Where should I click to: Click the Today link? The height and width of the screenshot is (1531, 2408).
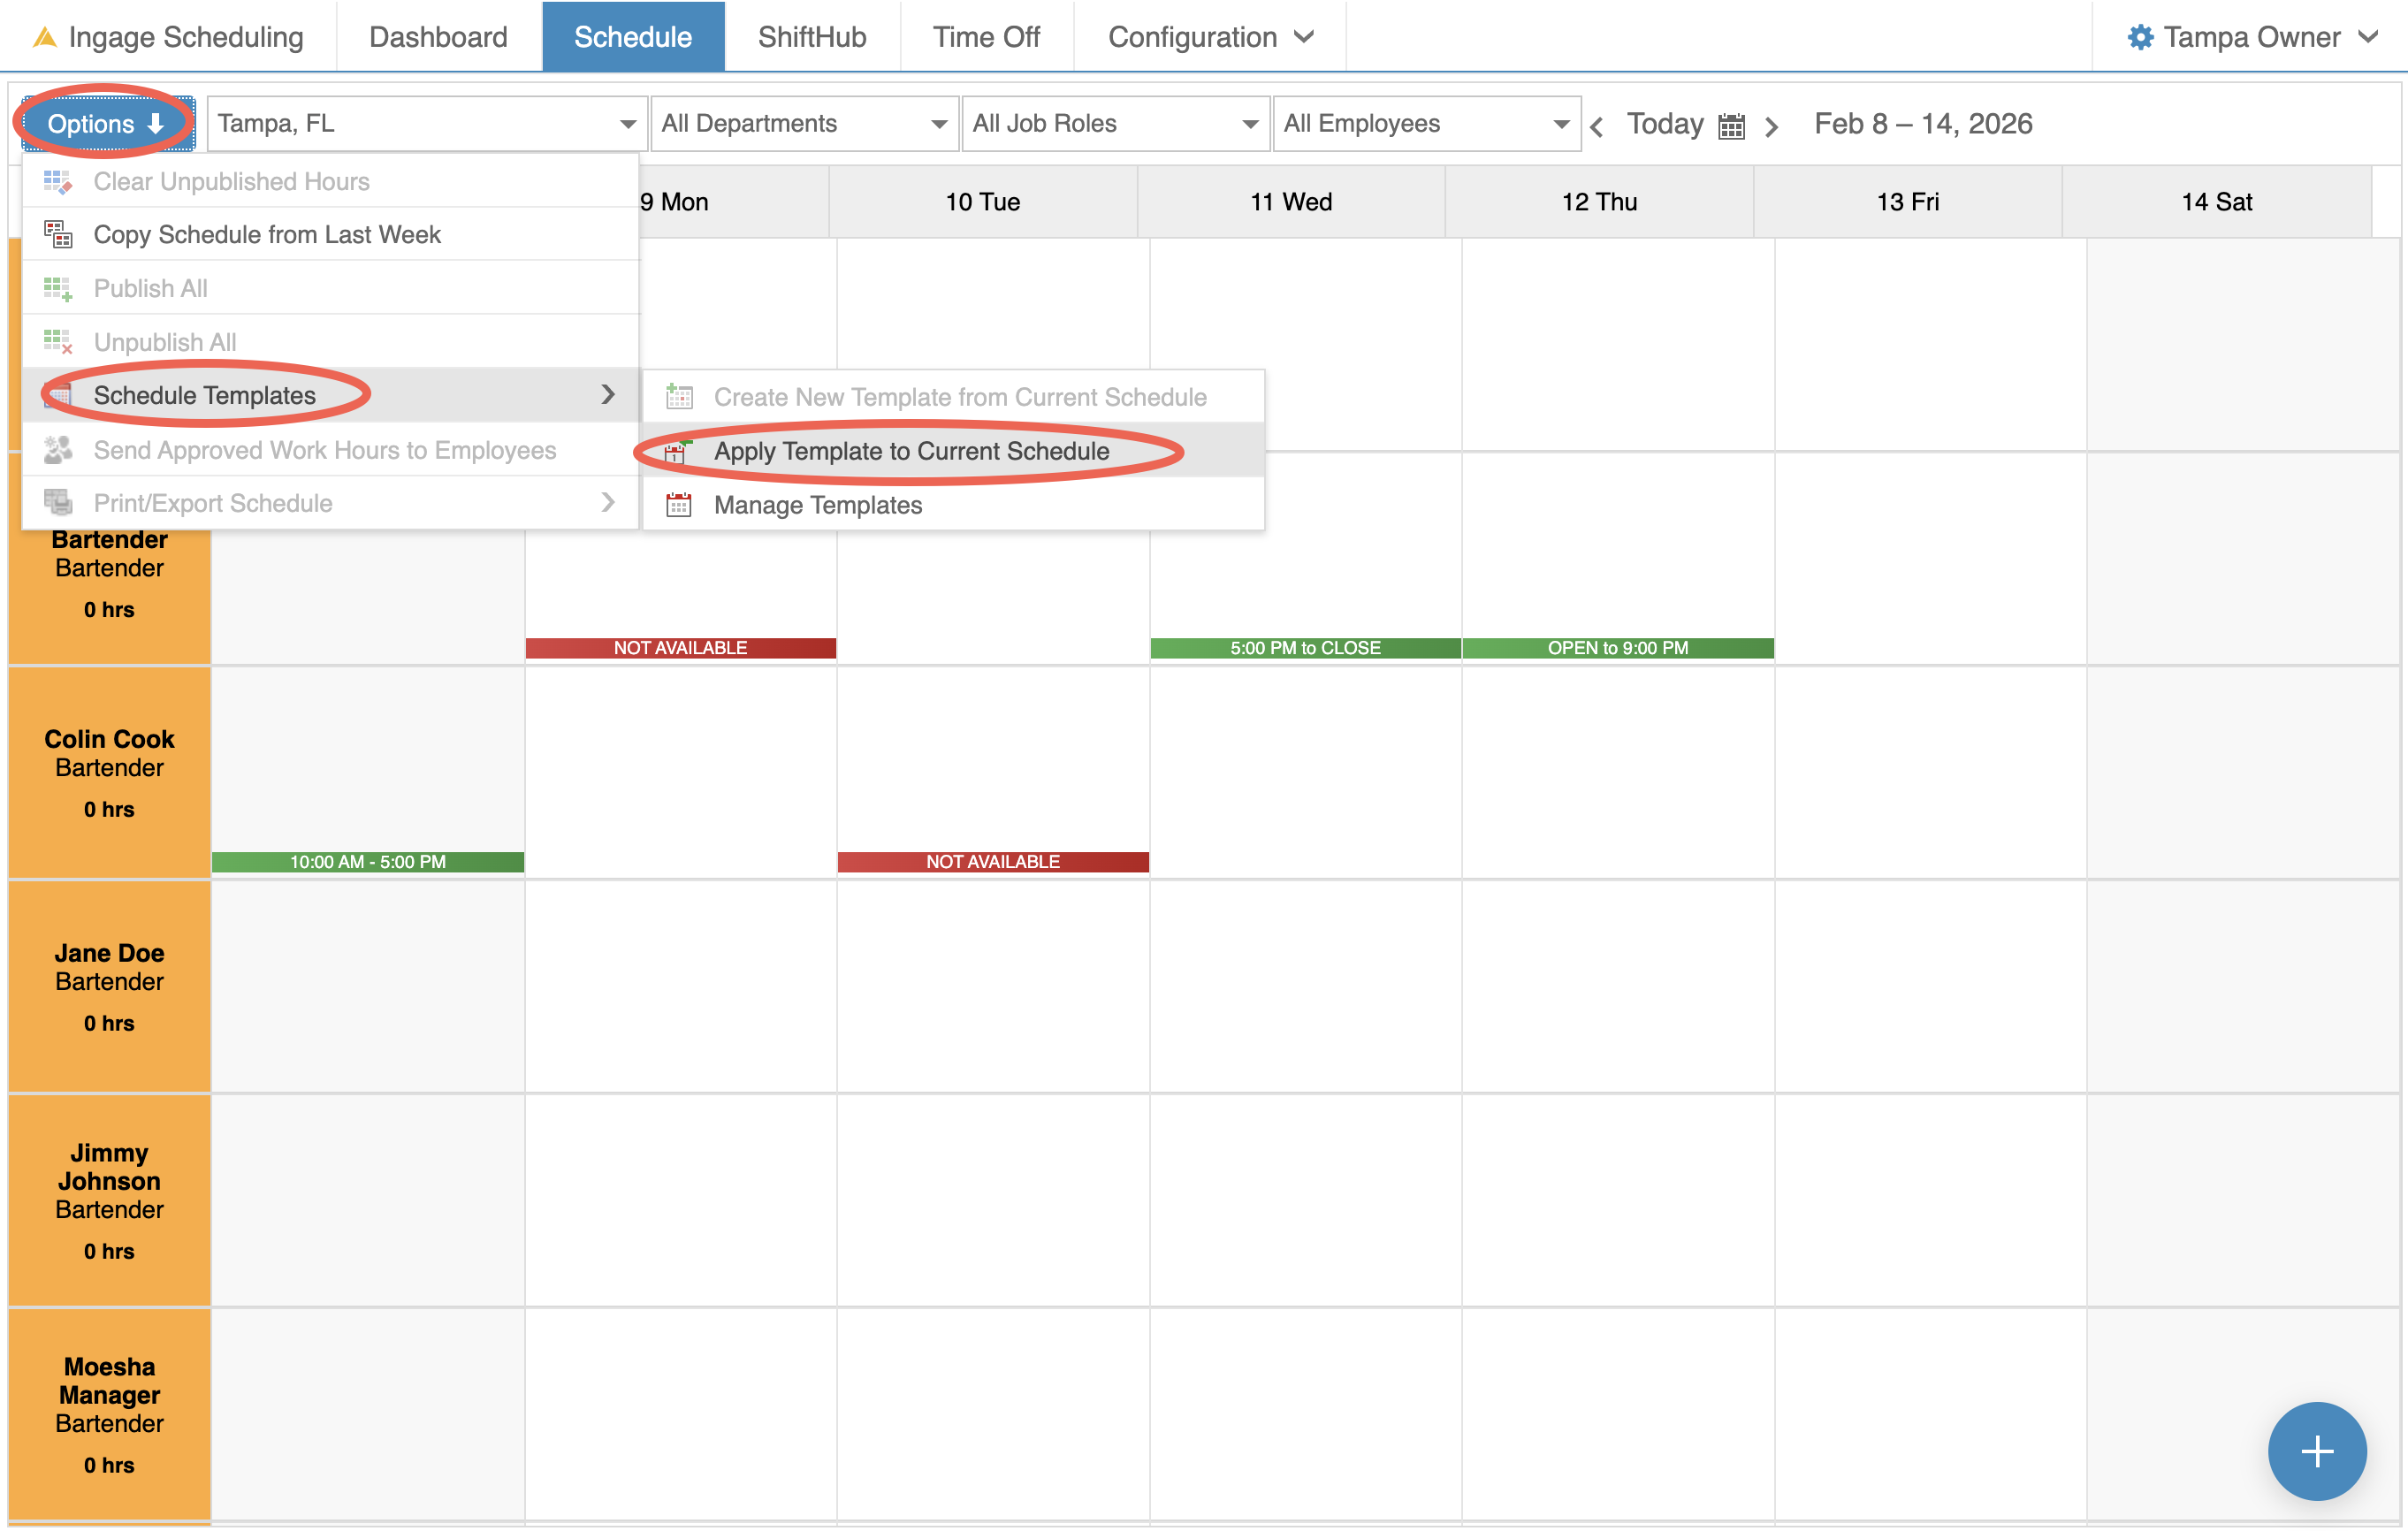click(x=1664, y=124)
